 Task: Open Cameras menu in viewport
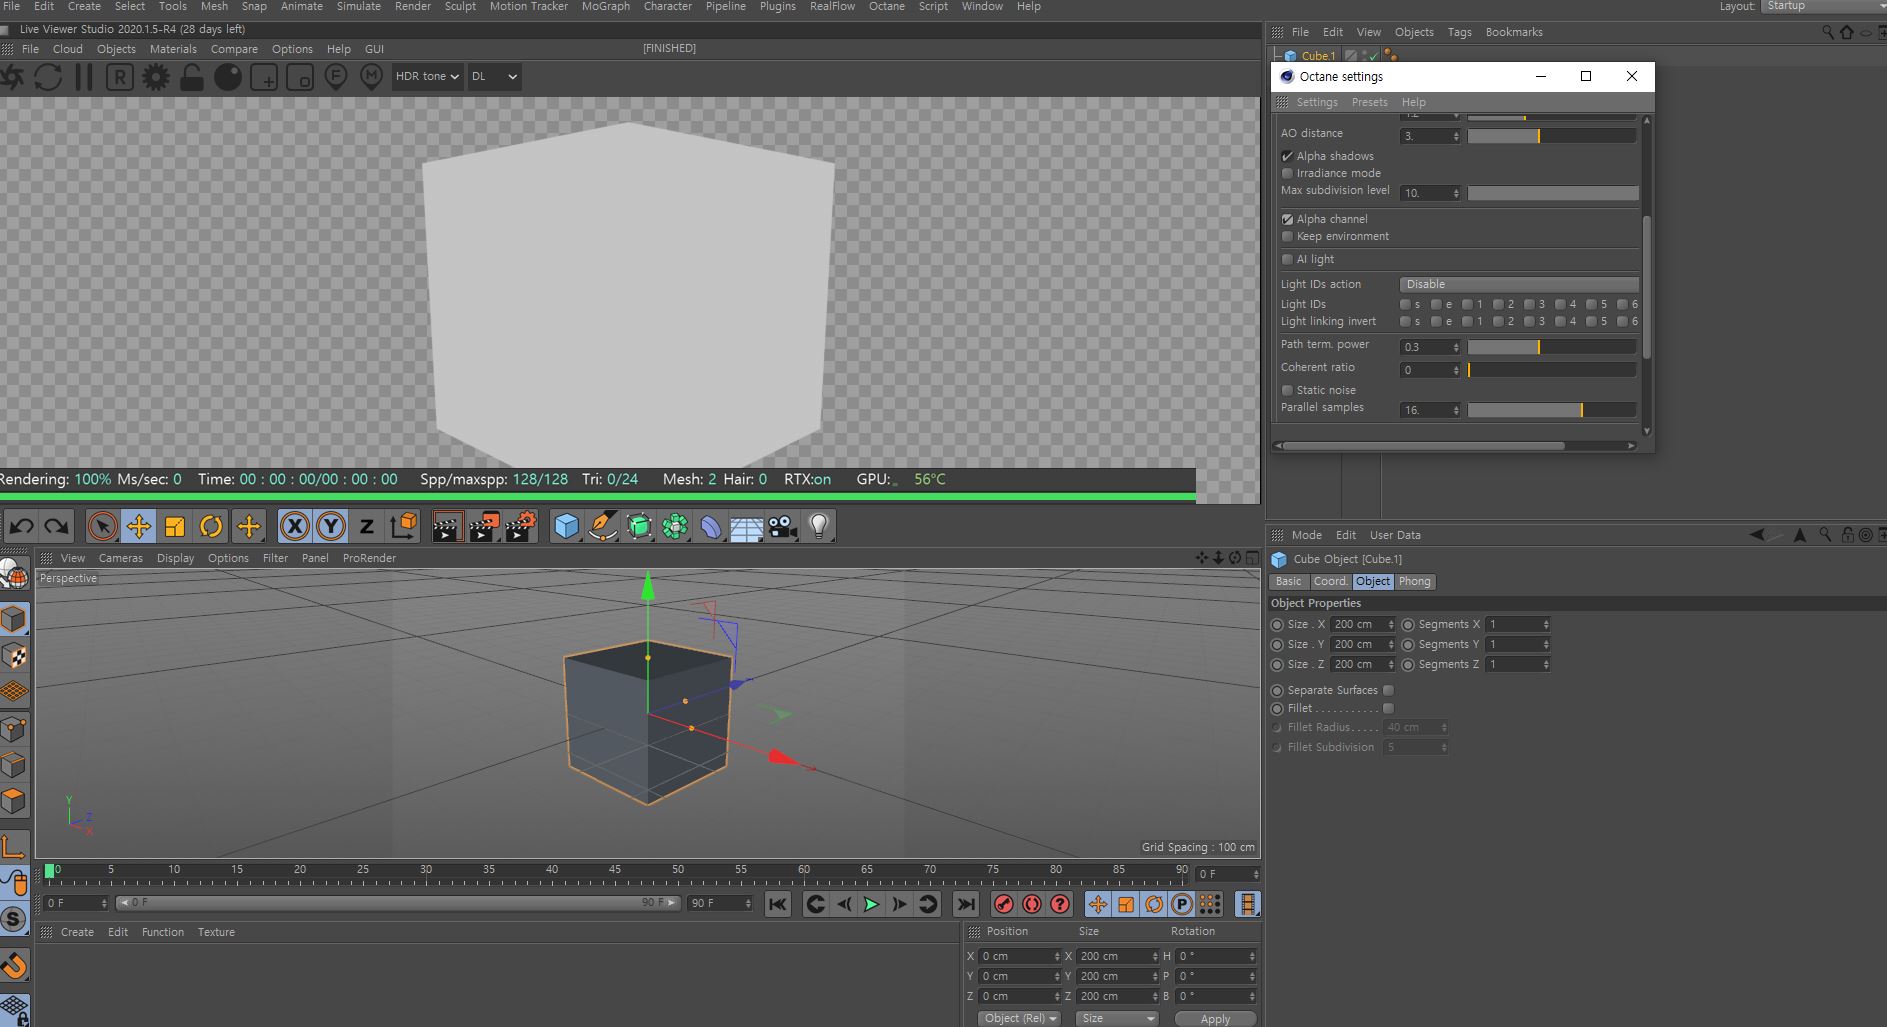click(120, 558)
